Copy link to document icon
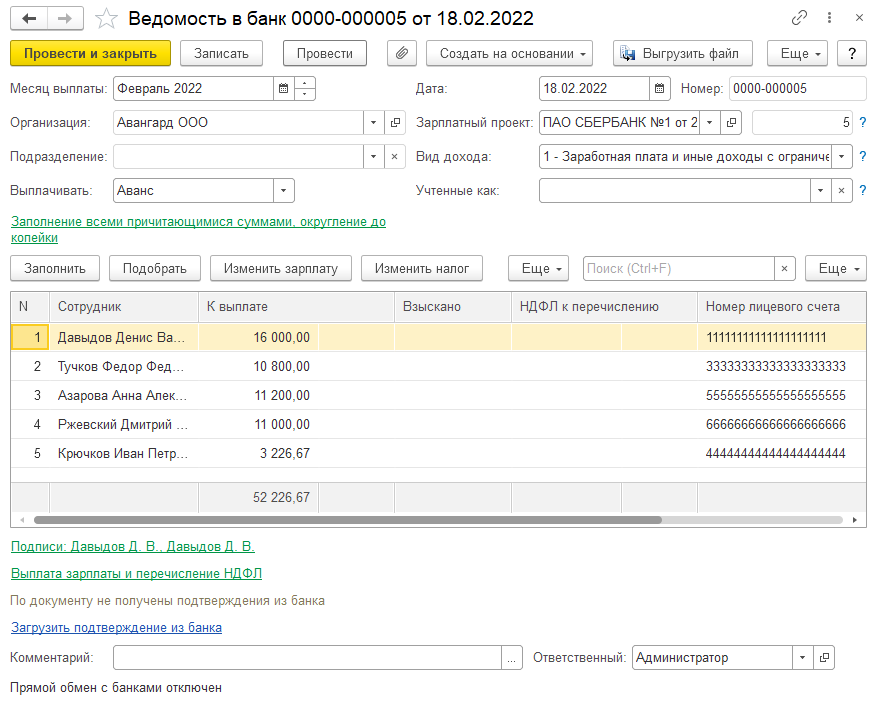 [799, 18]
